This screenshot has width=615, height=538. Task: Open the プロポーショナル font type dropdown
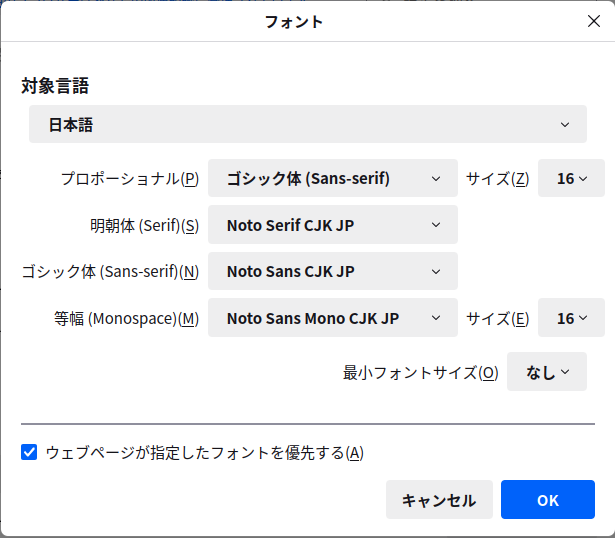click(332, 178)
